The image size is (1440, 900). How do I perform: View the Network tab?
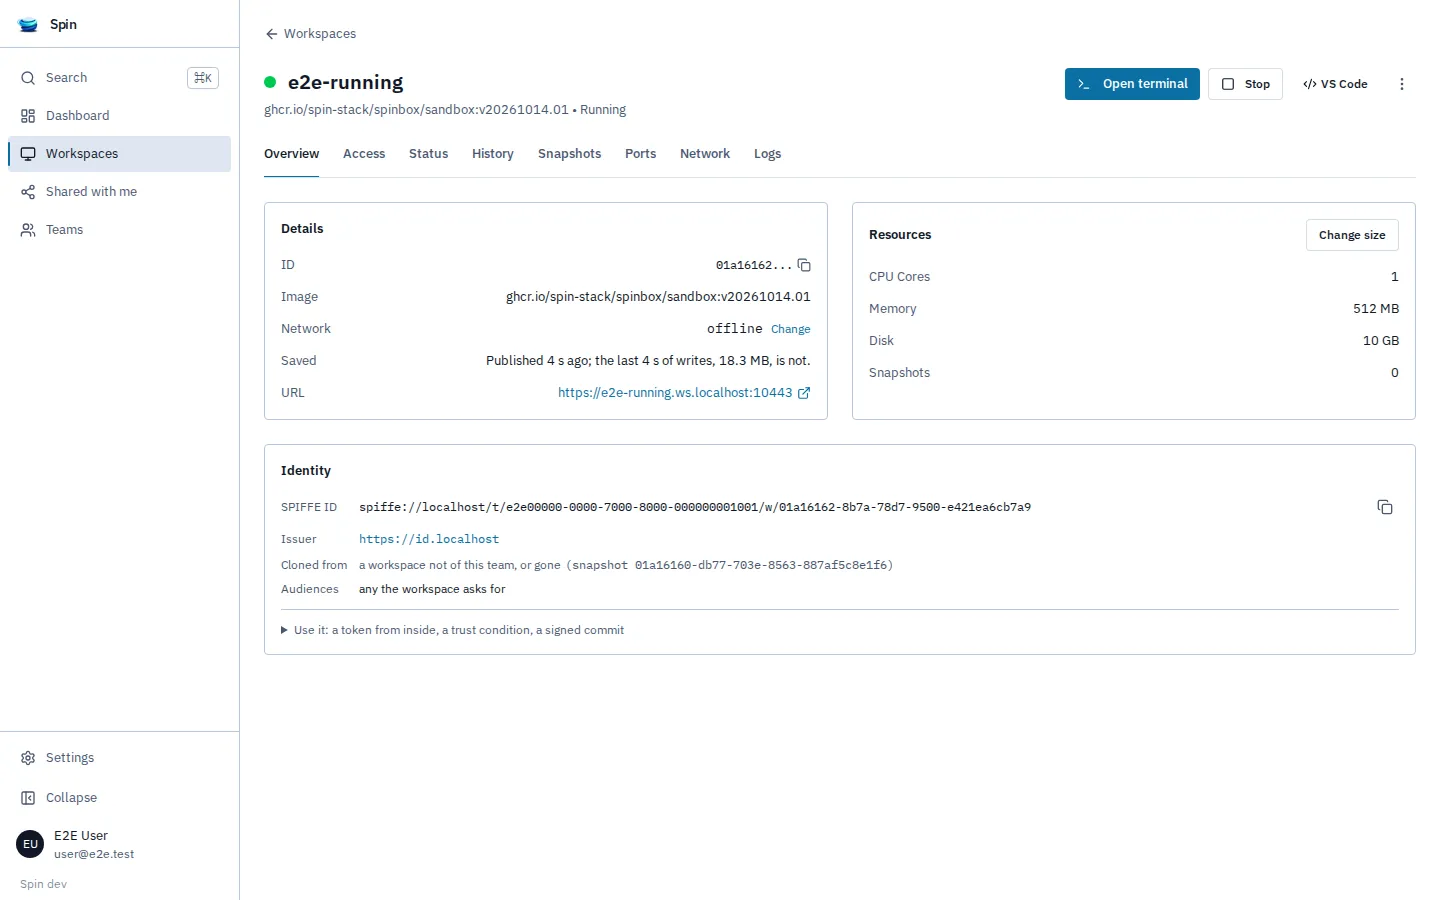[x=705, y=154]
